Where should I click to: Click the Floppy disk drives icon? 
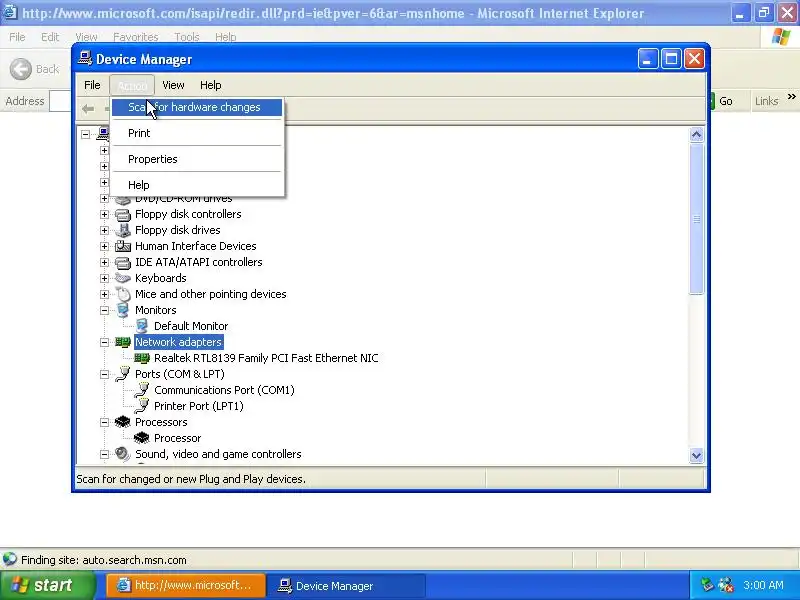[x=123, y=230]
